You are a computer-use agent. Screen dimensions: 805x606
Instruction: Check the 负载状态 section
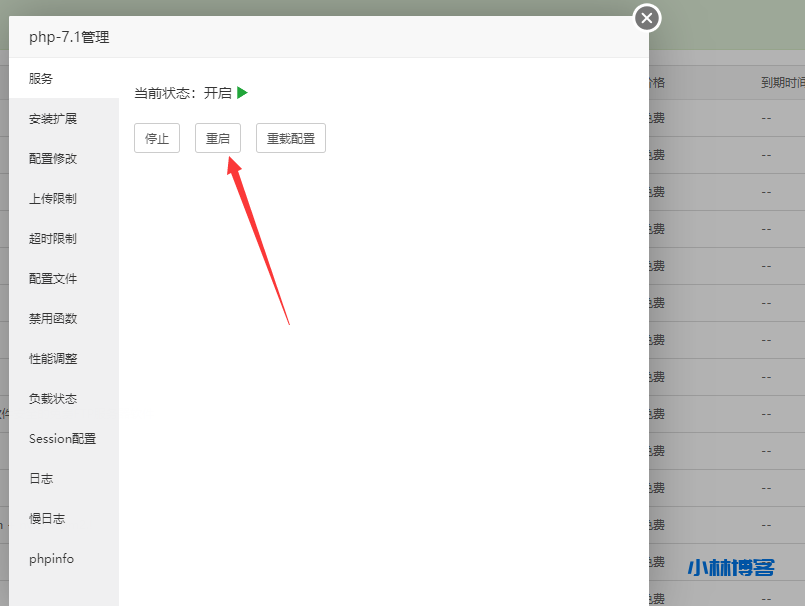coord(54,398)
